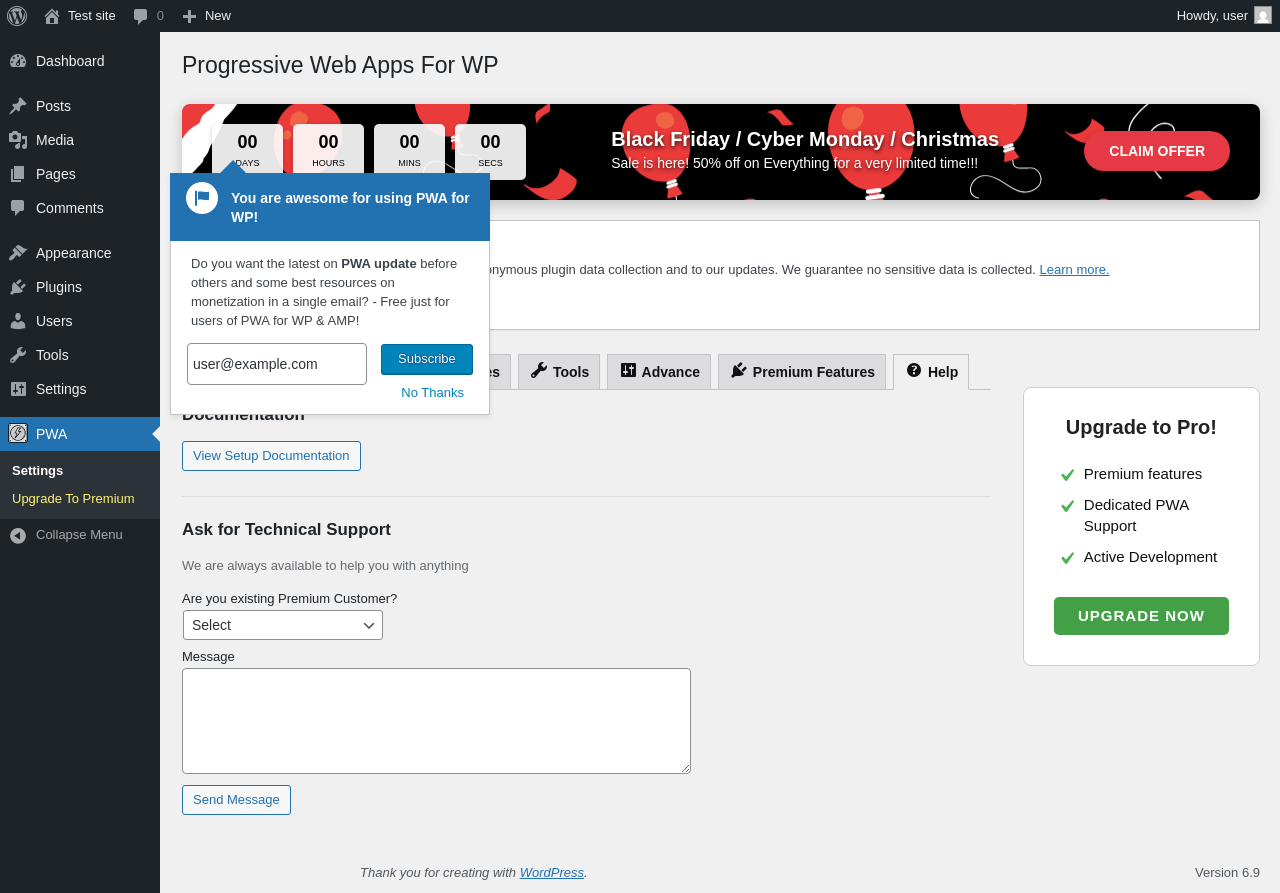Viewport: 1280px width, 893px height.
Task: Open the user avatar in admin bar
Action: (x=1263, y=15)
